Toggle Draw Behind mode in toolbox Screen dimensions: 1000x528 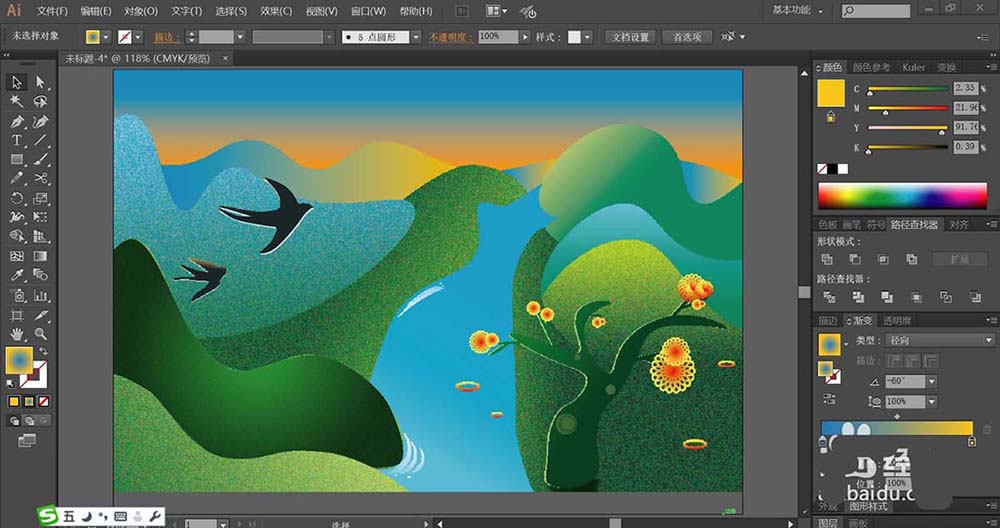(29, 420)
